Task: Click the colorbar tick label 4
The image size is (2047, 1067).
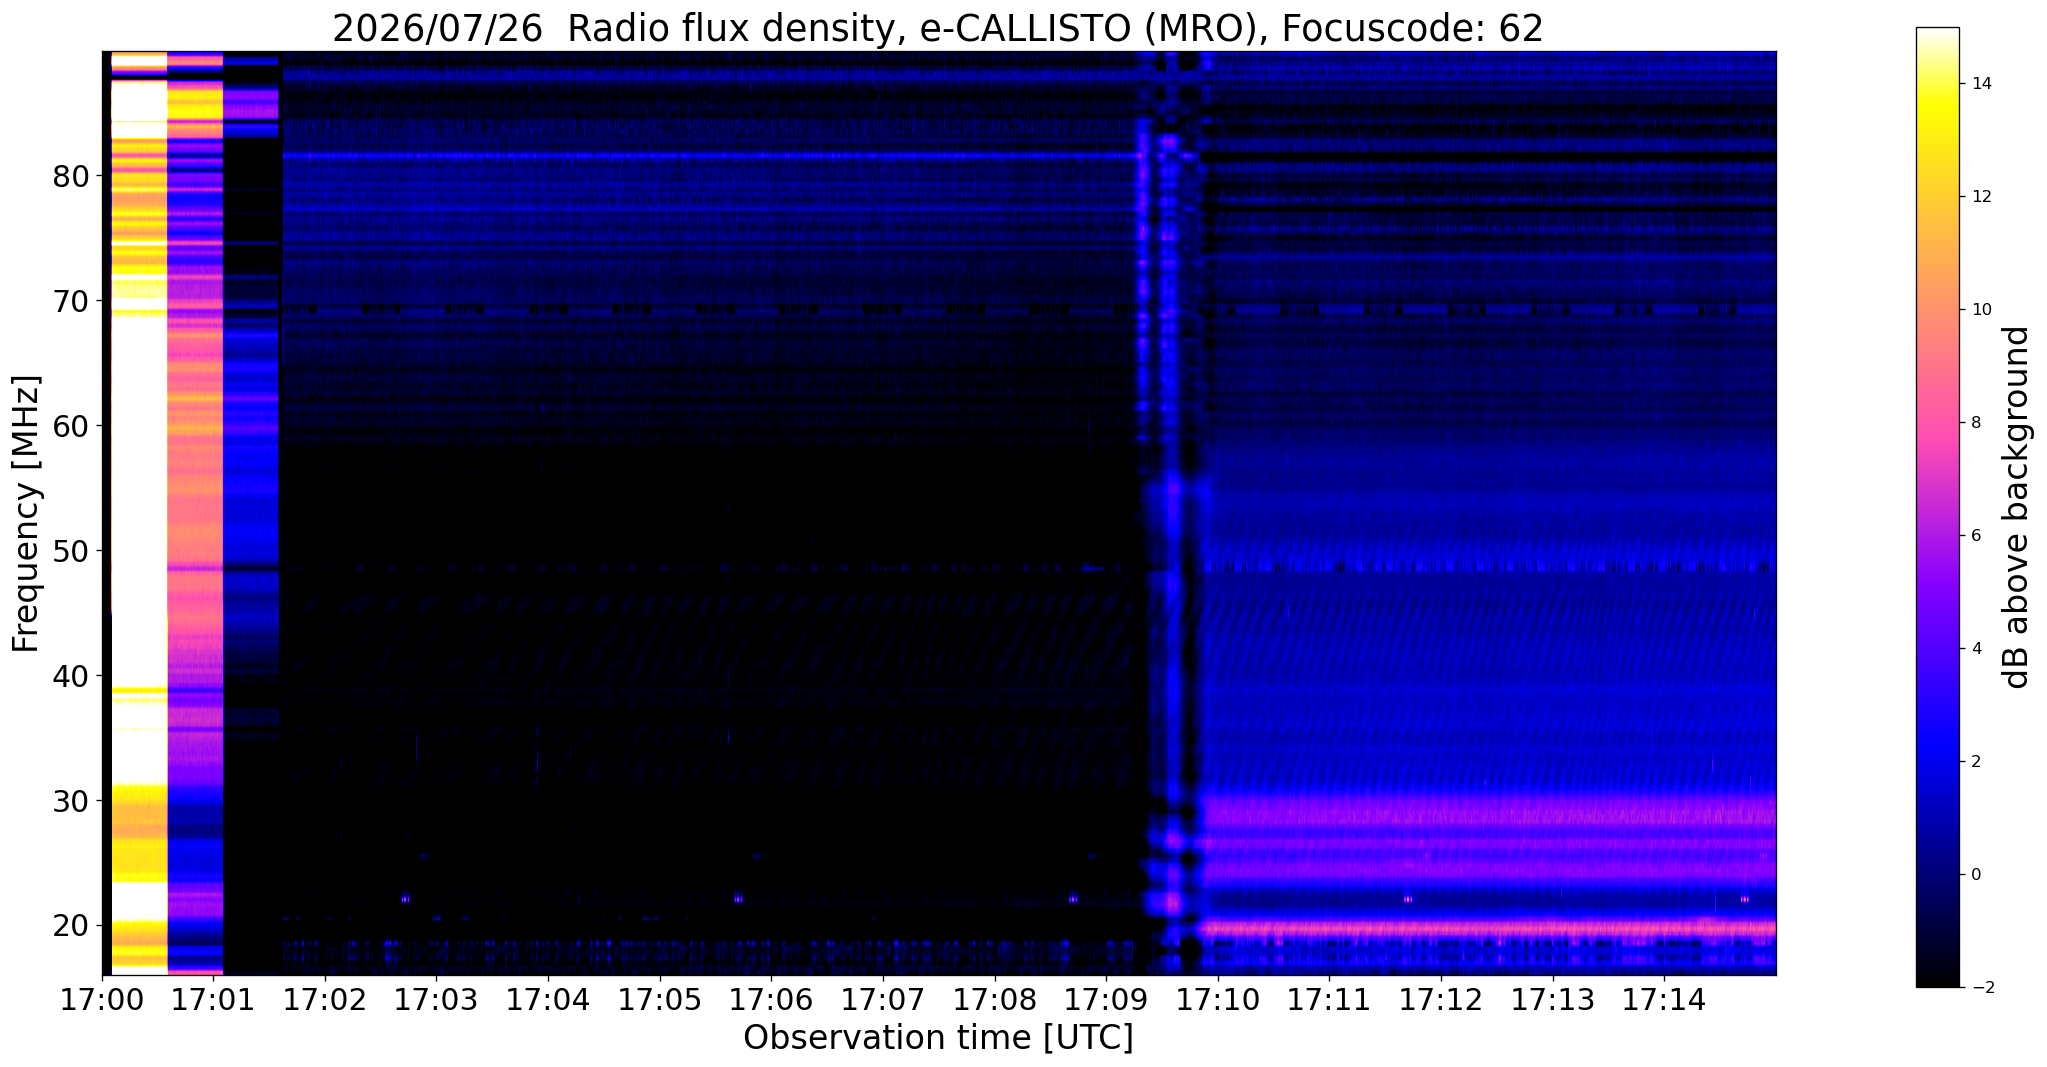Action: pos(1975,649)
